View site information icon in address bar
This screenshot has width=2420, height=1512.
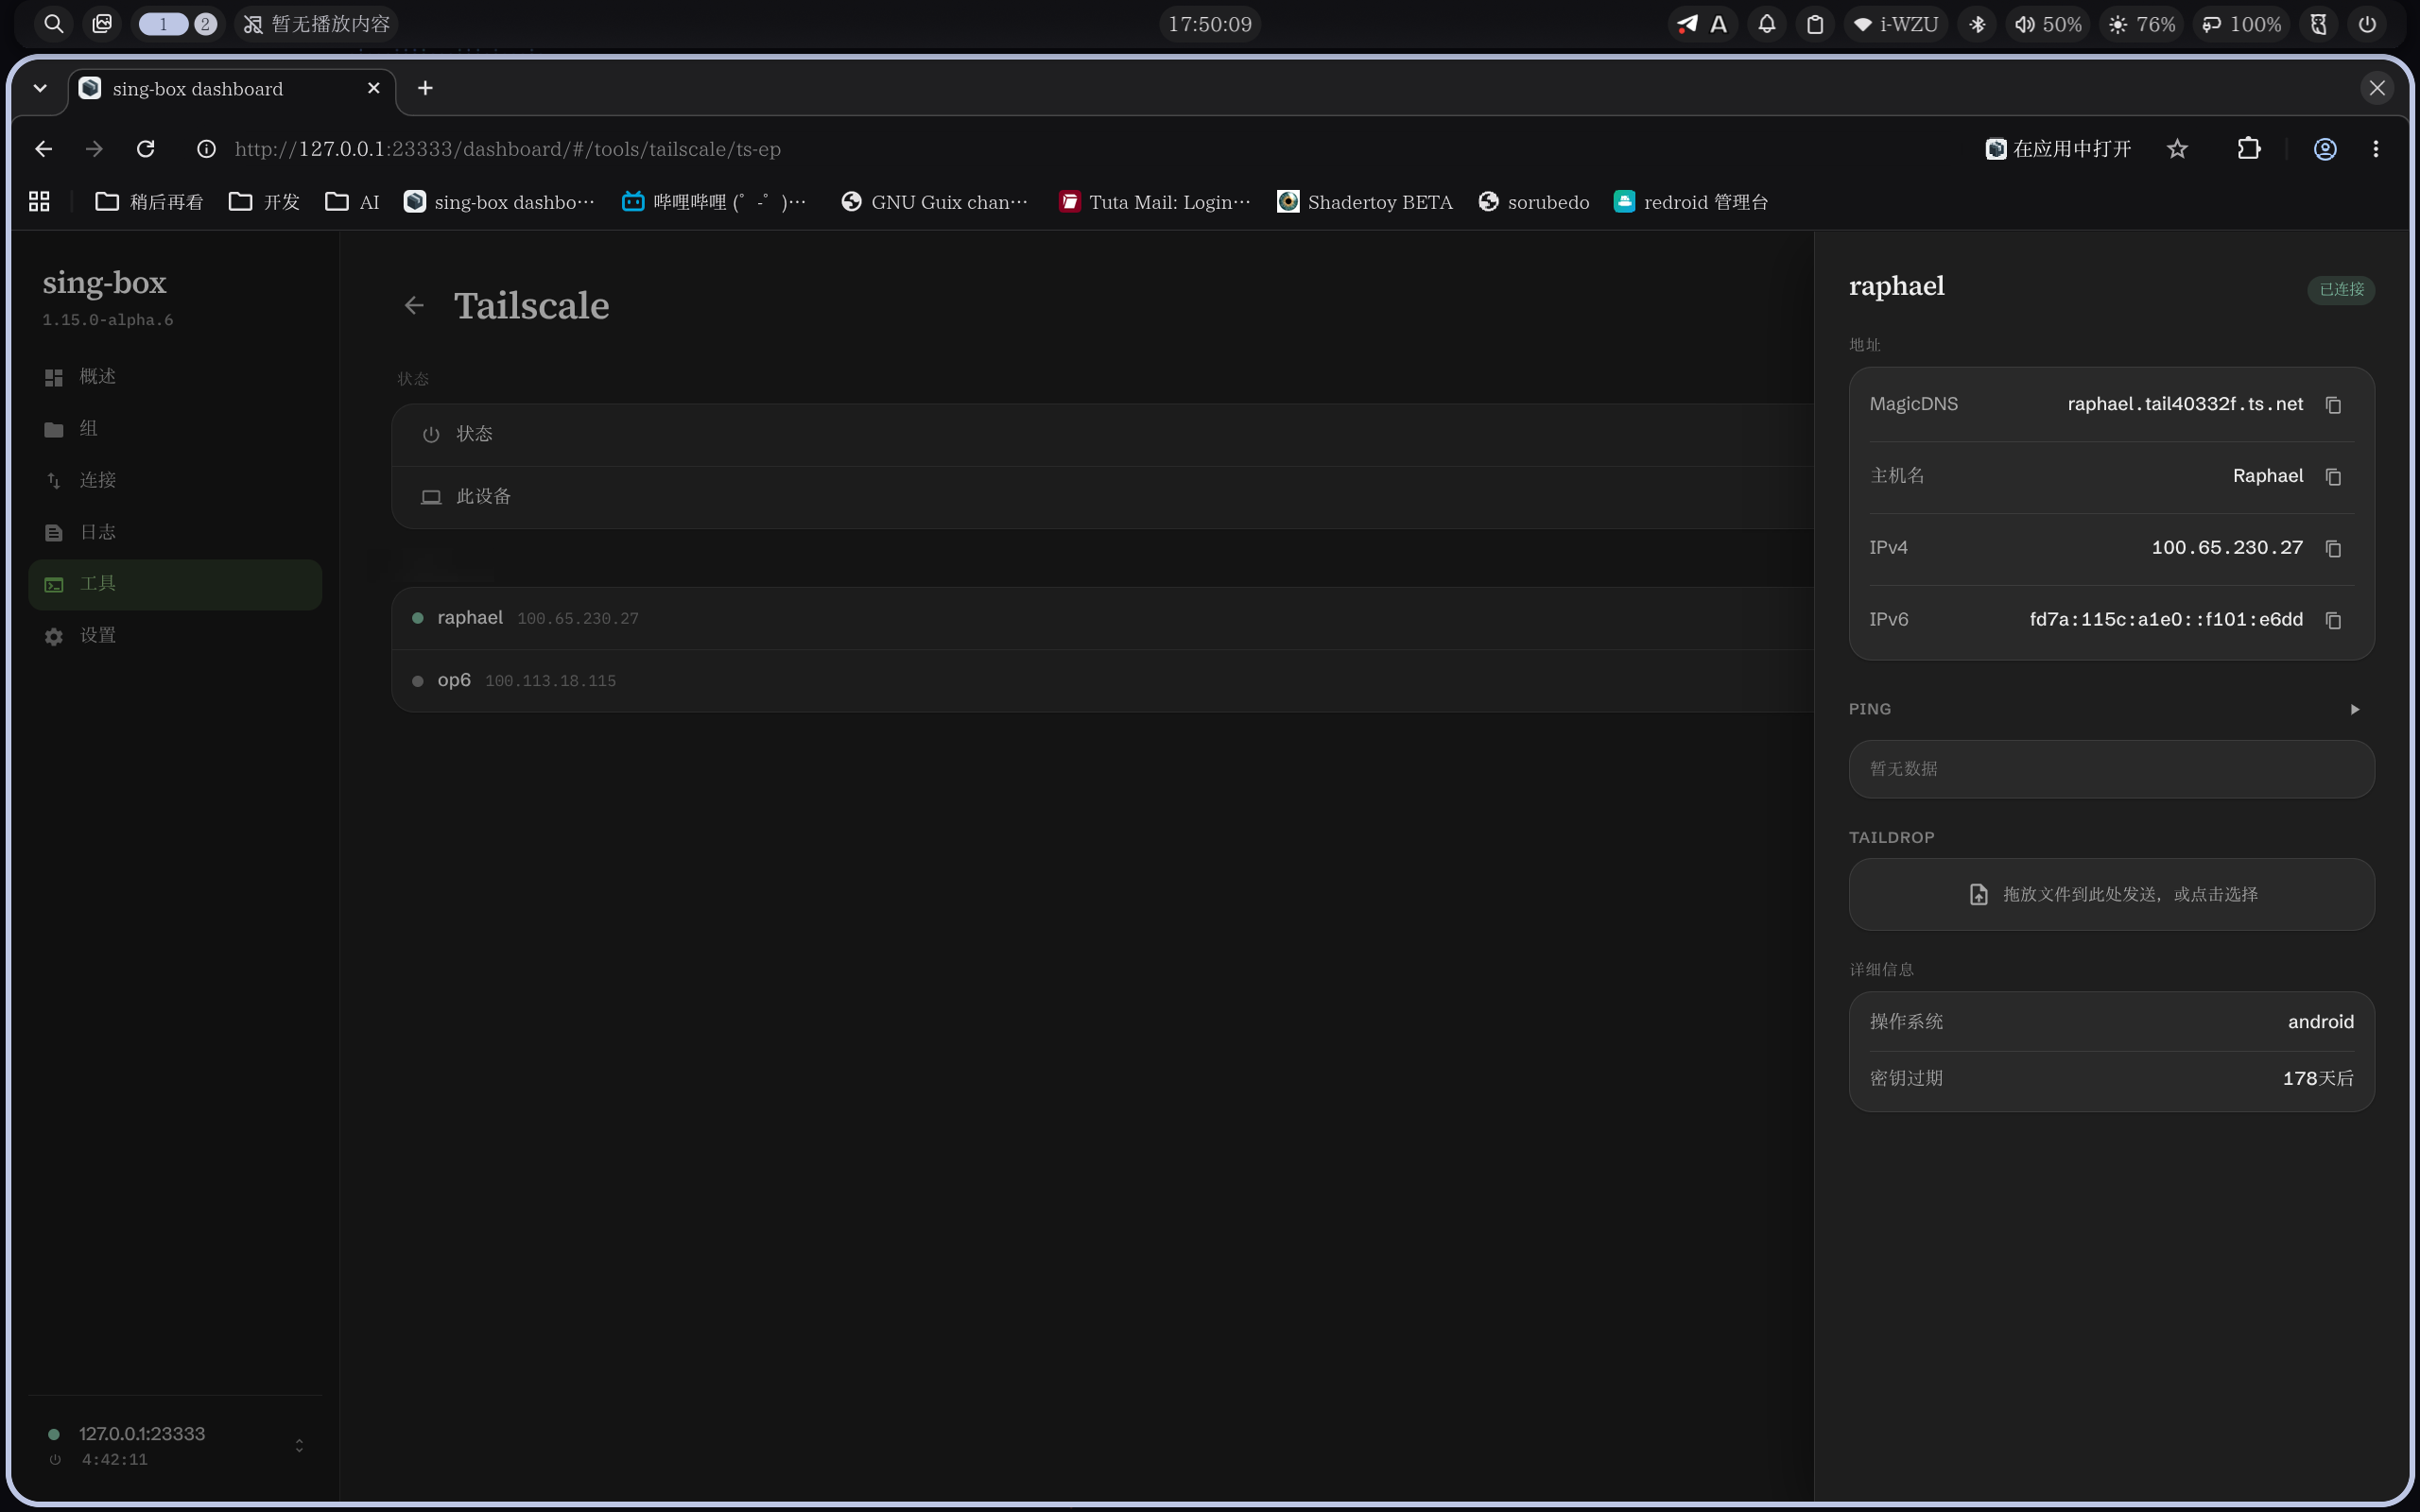click(206, 149)
